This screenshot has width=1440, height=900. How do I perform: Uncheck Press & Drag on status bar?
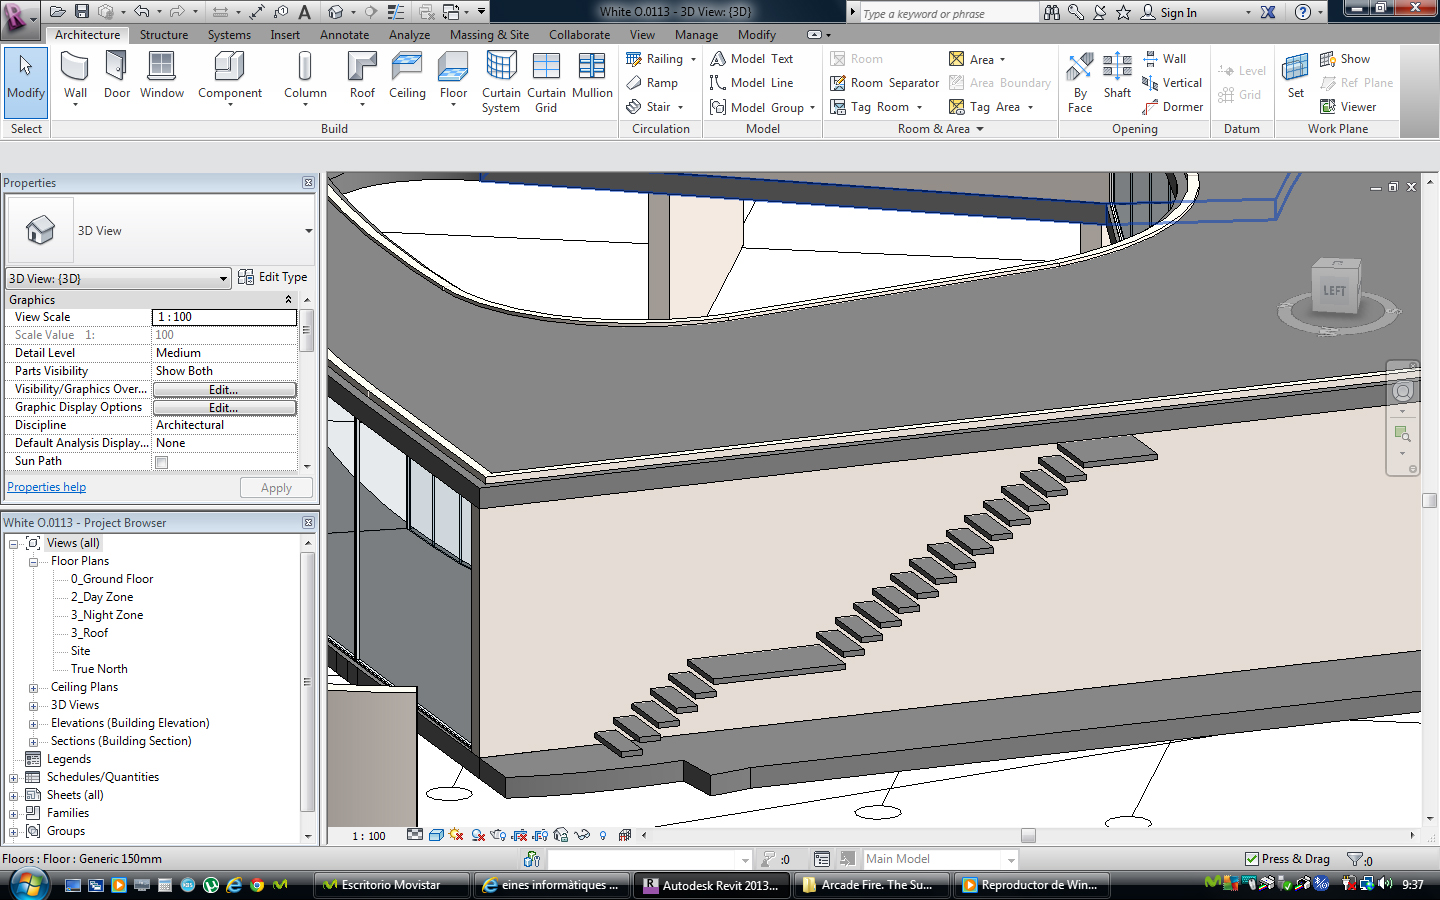[1253, 859]
